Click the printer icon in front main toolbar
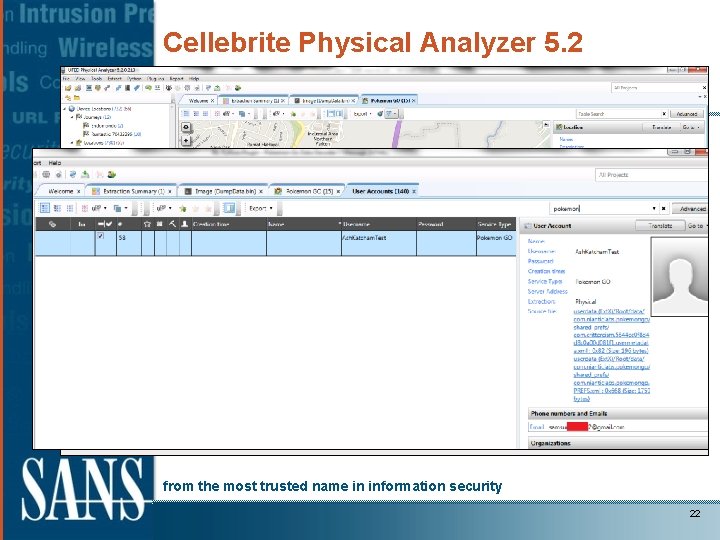720x540 pixels. point(46,174)
